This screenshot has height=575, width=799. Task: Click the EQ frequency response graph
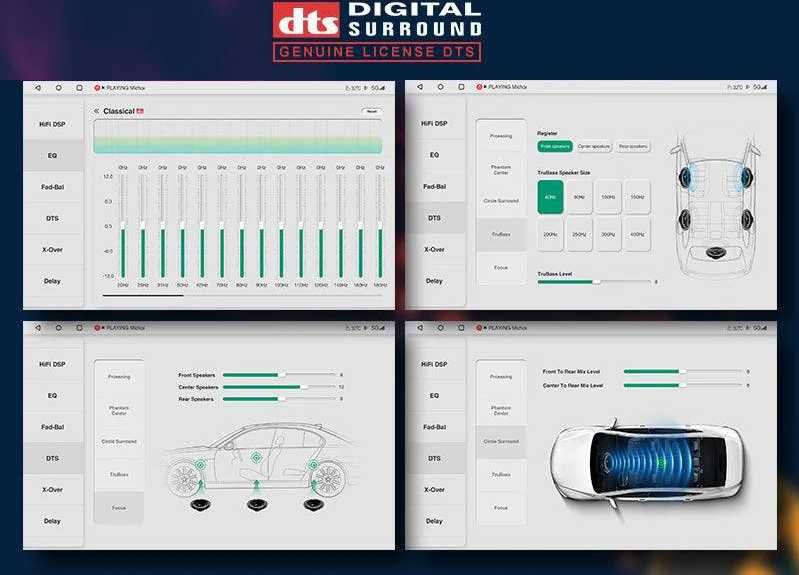click(237, 137)
